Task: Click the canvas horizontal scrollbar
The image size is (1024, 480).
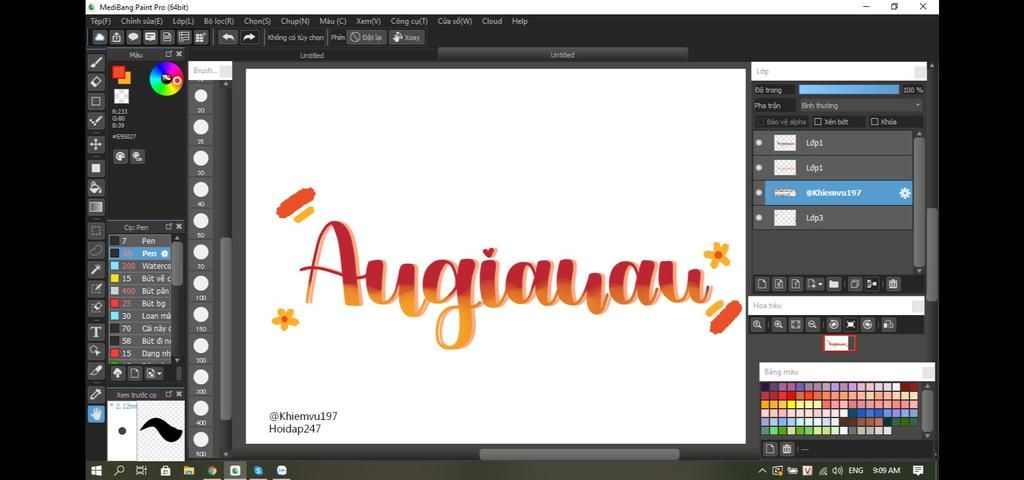Action: (x=579, y=454)
